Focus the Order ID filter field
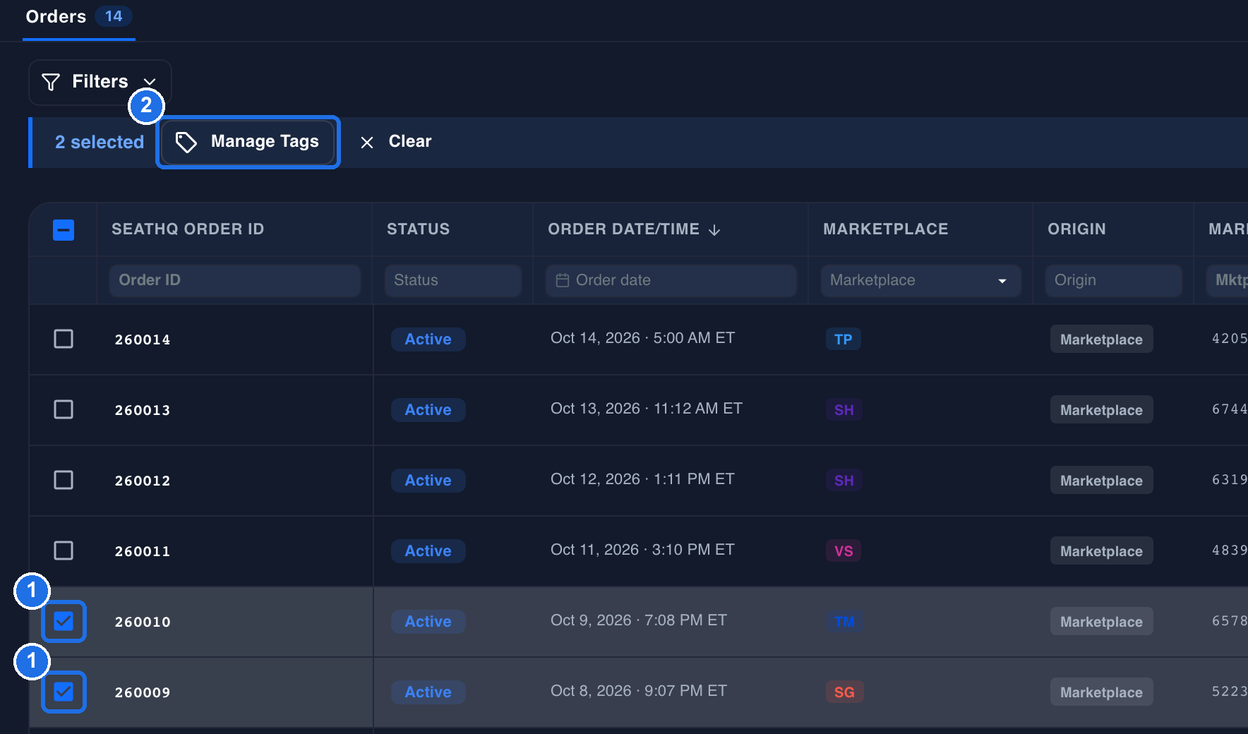Image resolution: width=1248 pixels, height=734 pixels. pos(235,280)
